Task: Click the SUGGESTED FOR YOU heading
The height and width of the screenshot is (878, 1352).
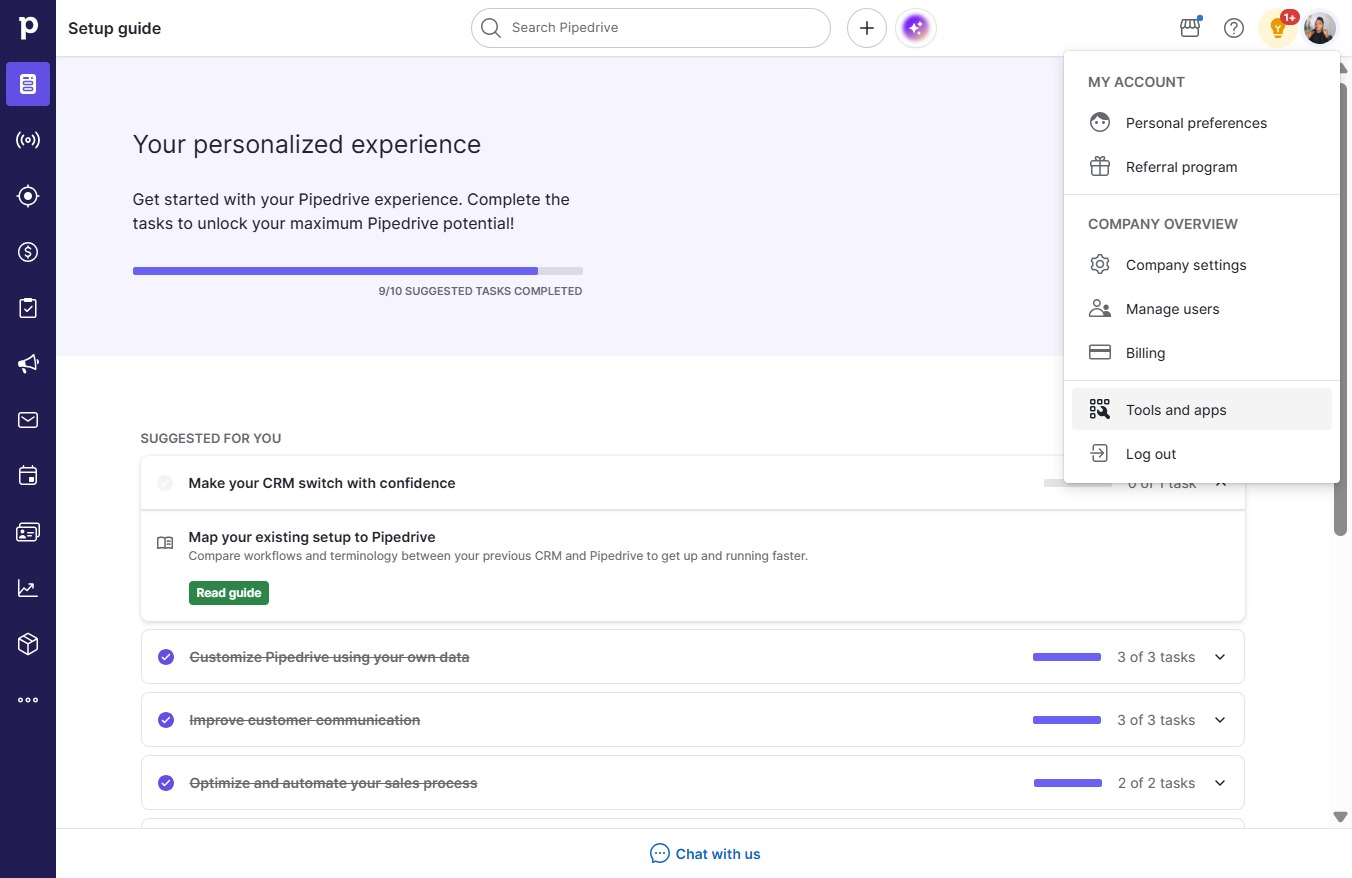Action: tap(211, 438)
